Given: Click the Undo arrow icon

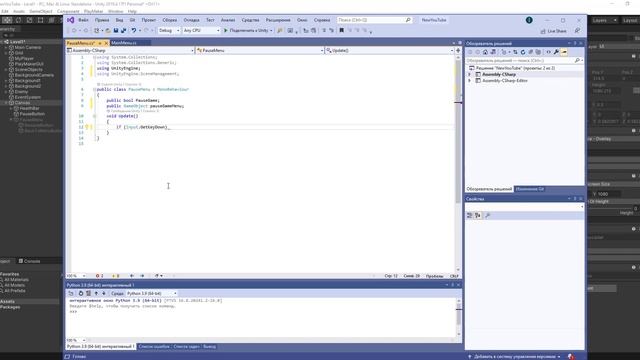Looking at the screenshot, I should (133, 31).
